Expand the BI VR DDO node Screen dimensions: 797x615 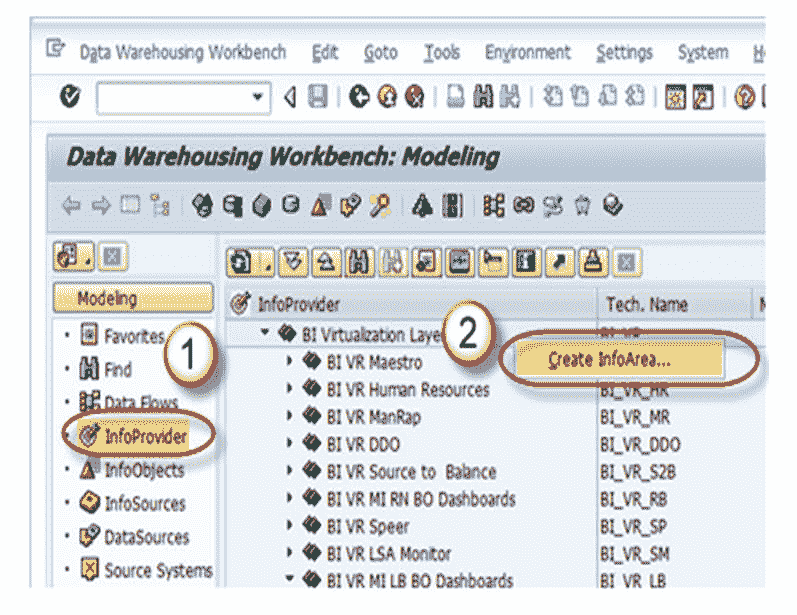289,443
